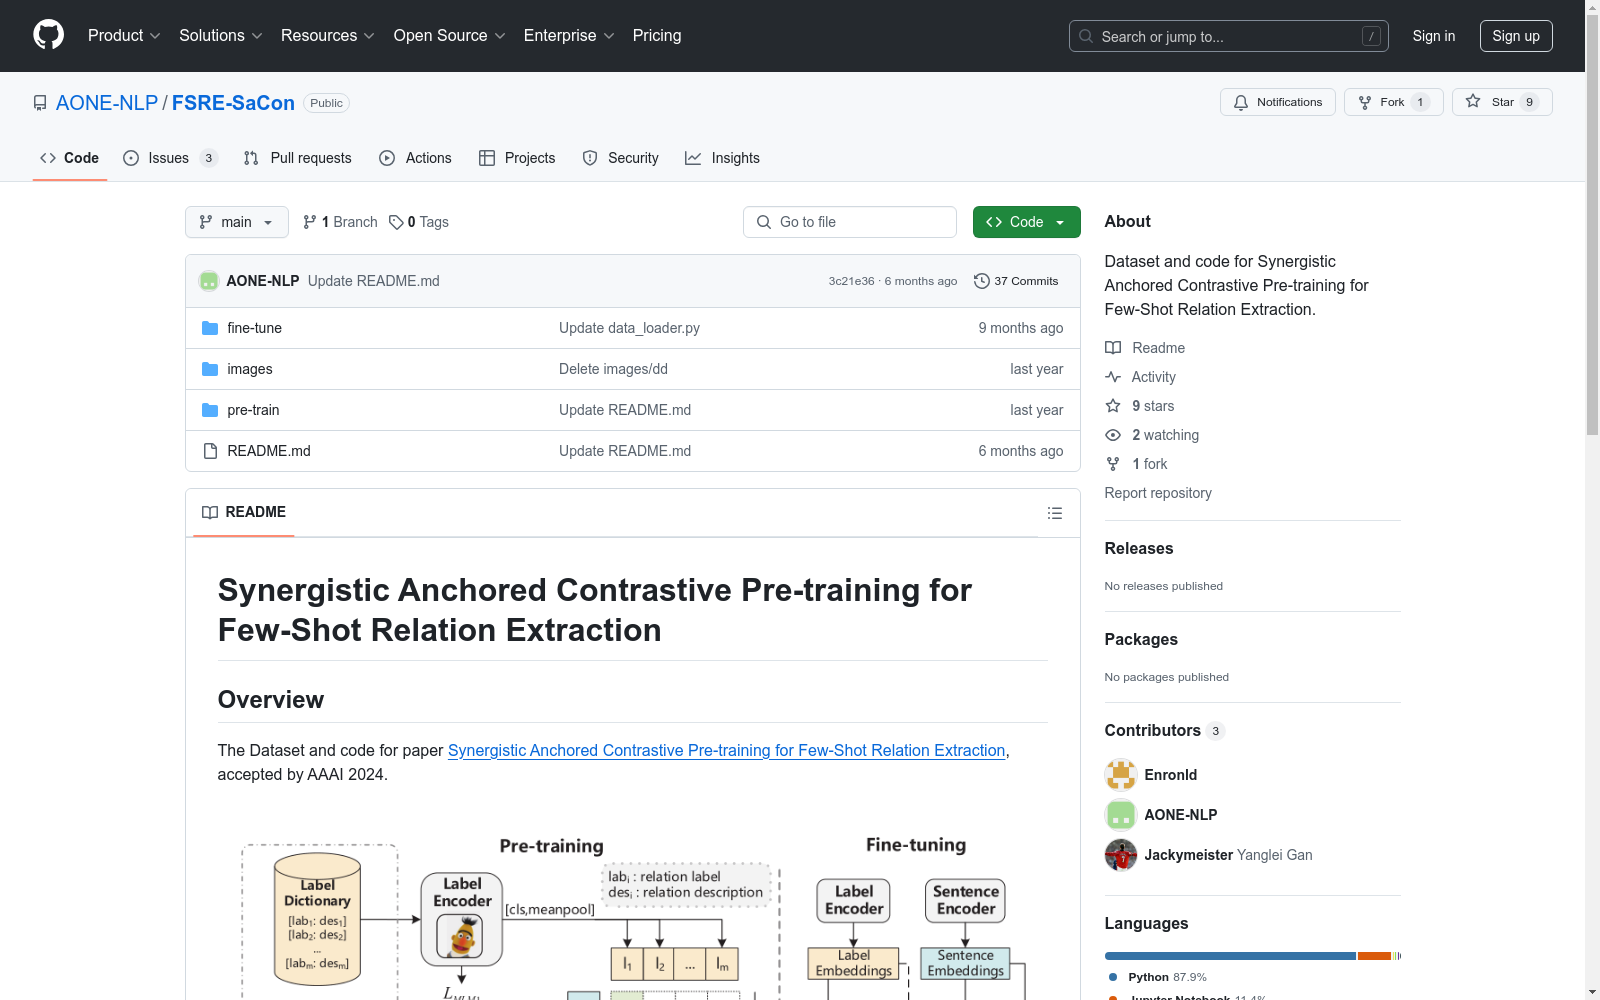Viewport: 1600px width, 1000px height.
Task: Expand the Open Source menu
Action: [x=450, y=35]
